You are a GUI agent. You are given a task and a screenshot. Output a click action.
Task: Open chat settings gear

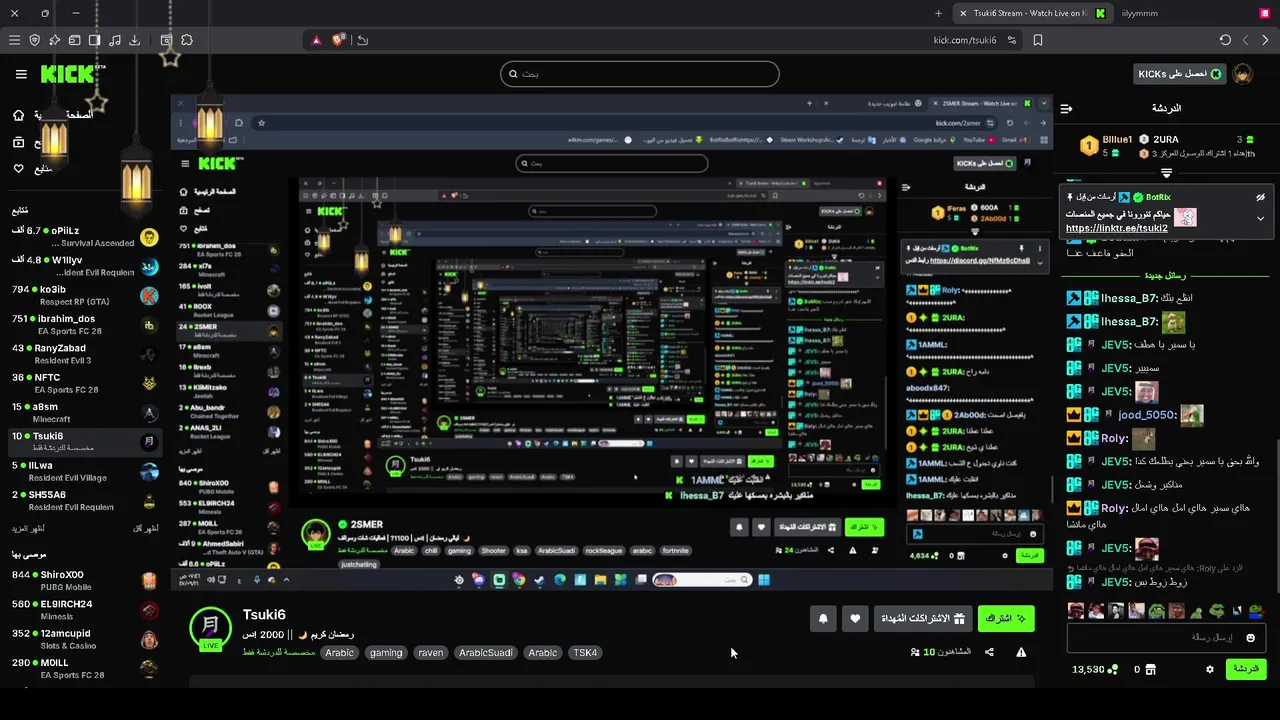[1210, 669]
